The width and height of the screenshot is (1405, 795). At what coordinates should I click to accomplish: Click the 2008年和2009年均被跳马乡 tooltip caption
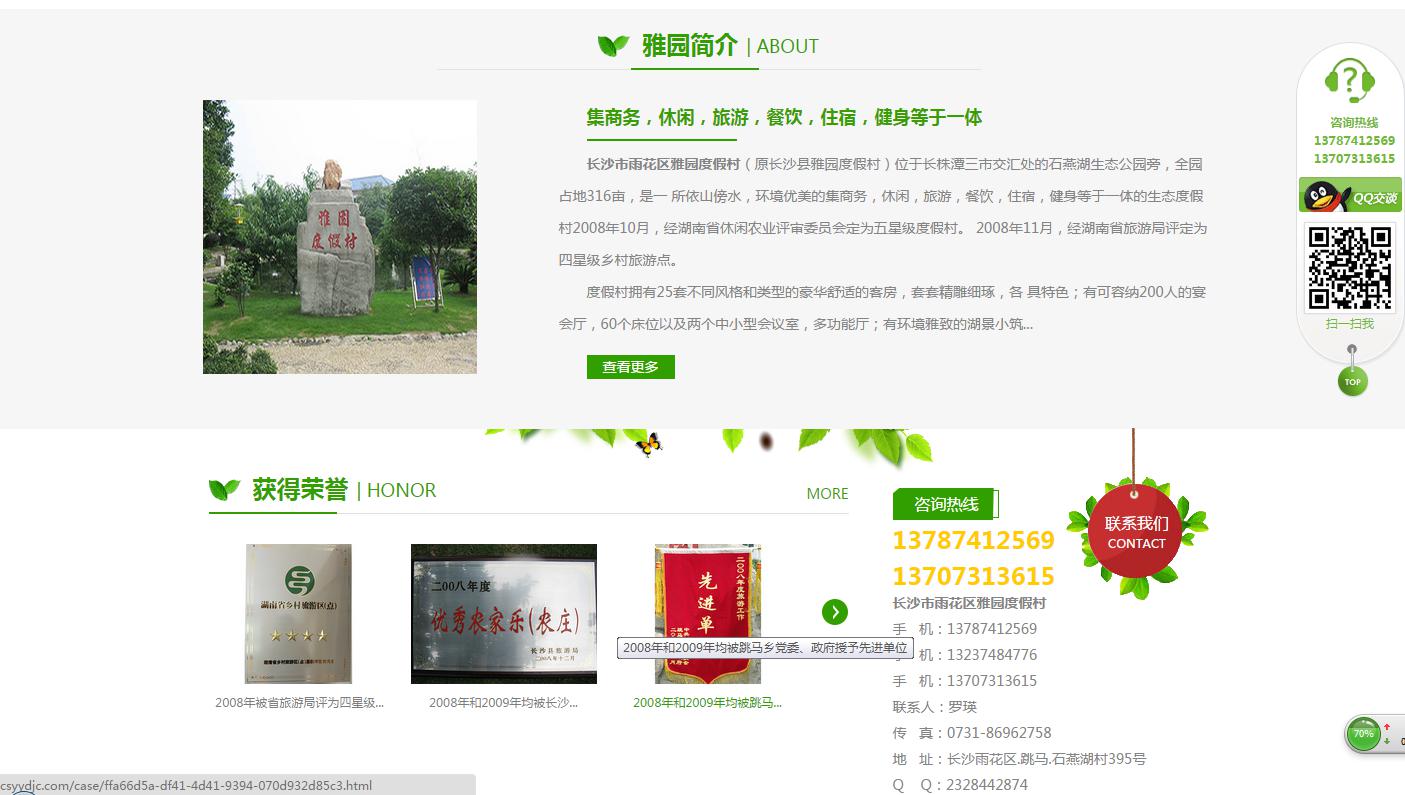pyautogui.click(x=765, y=647)
